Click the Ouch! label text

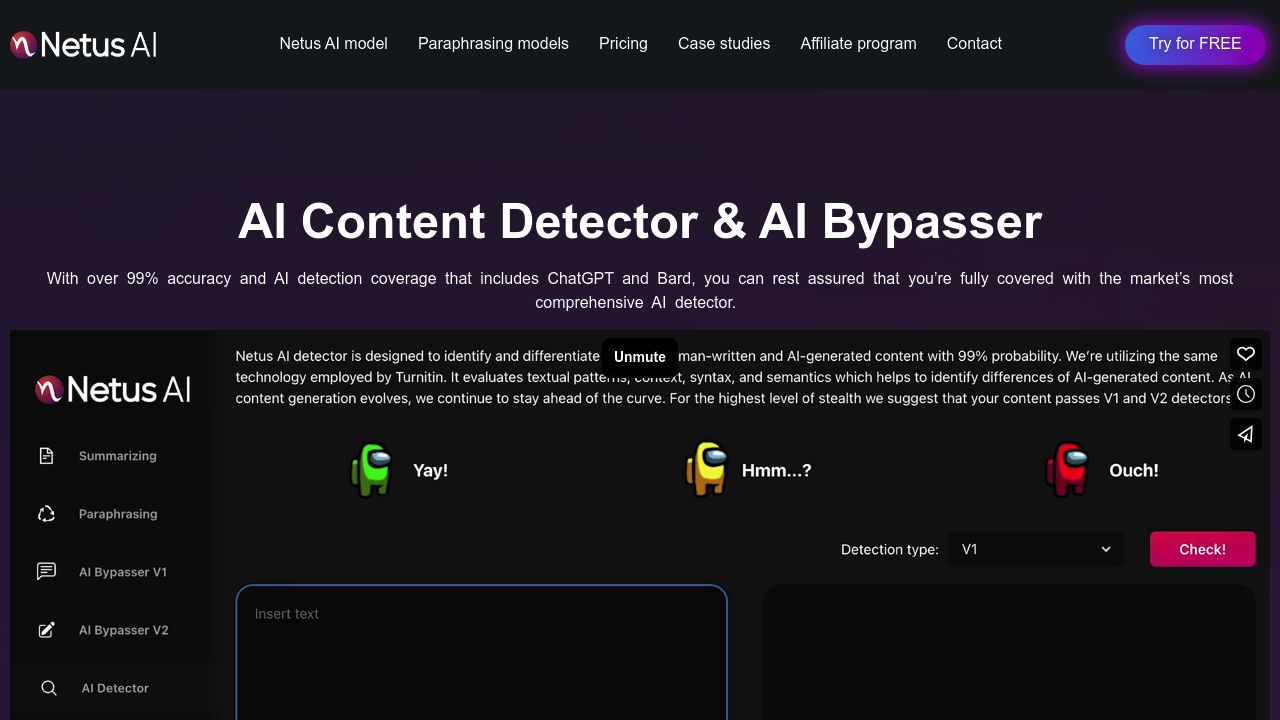point(1134,470)
